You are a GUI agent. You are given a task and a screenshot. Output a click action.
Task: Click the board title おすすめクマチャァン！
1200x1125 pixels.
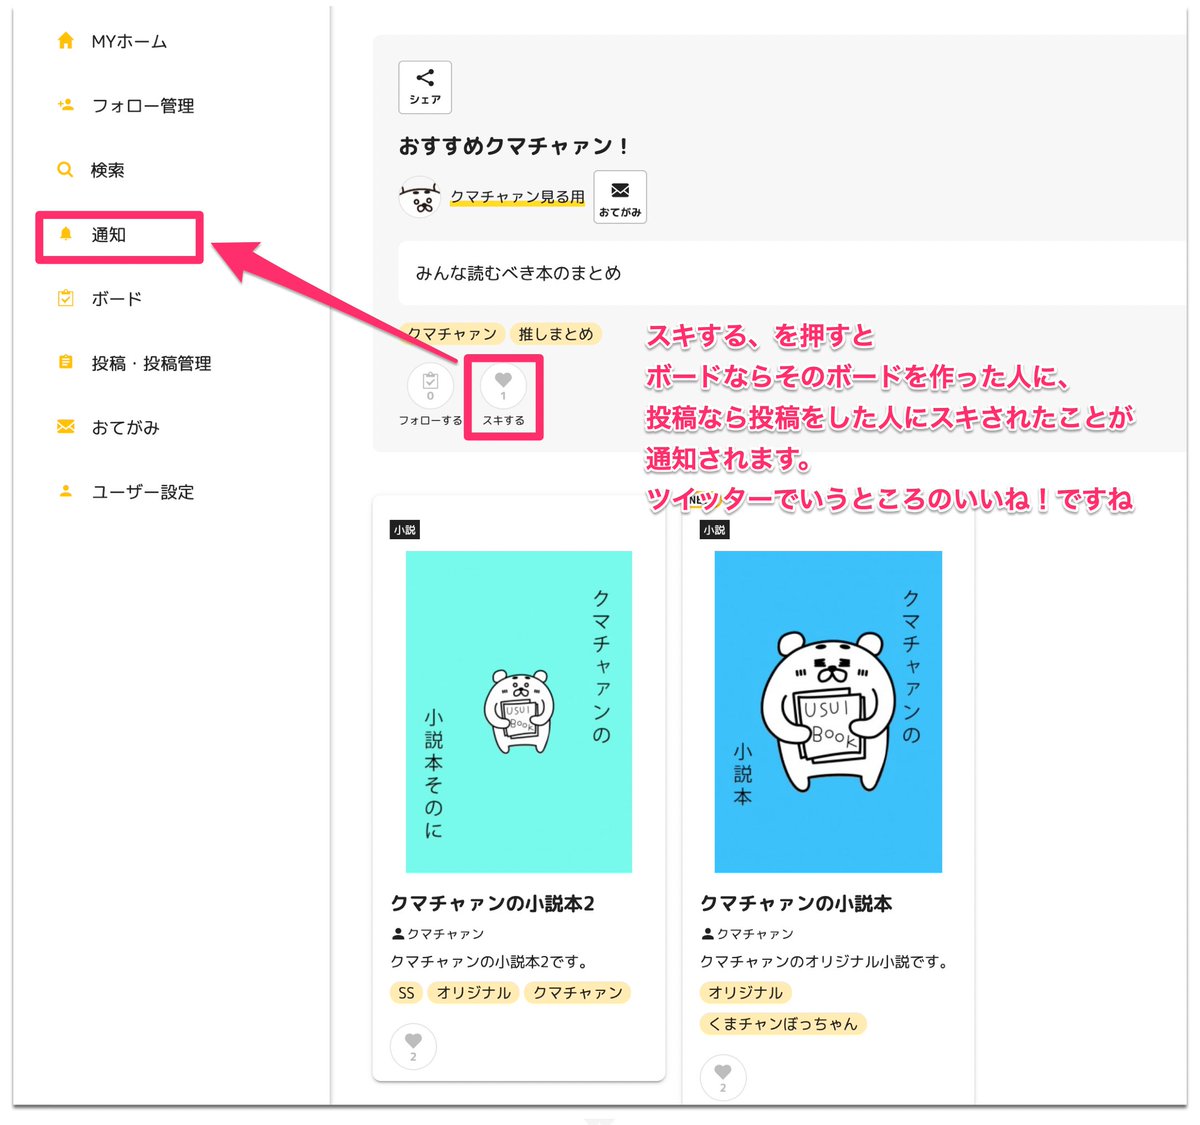pyautogui.click(x=515, y=146)
